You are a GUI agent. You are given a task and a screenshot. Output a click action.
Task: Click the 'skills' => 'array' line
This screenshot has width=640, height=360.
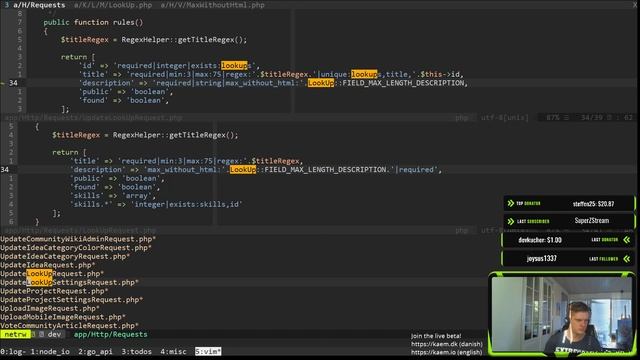point(113,196)
